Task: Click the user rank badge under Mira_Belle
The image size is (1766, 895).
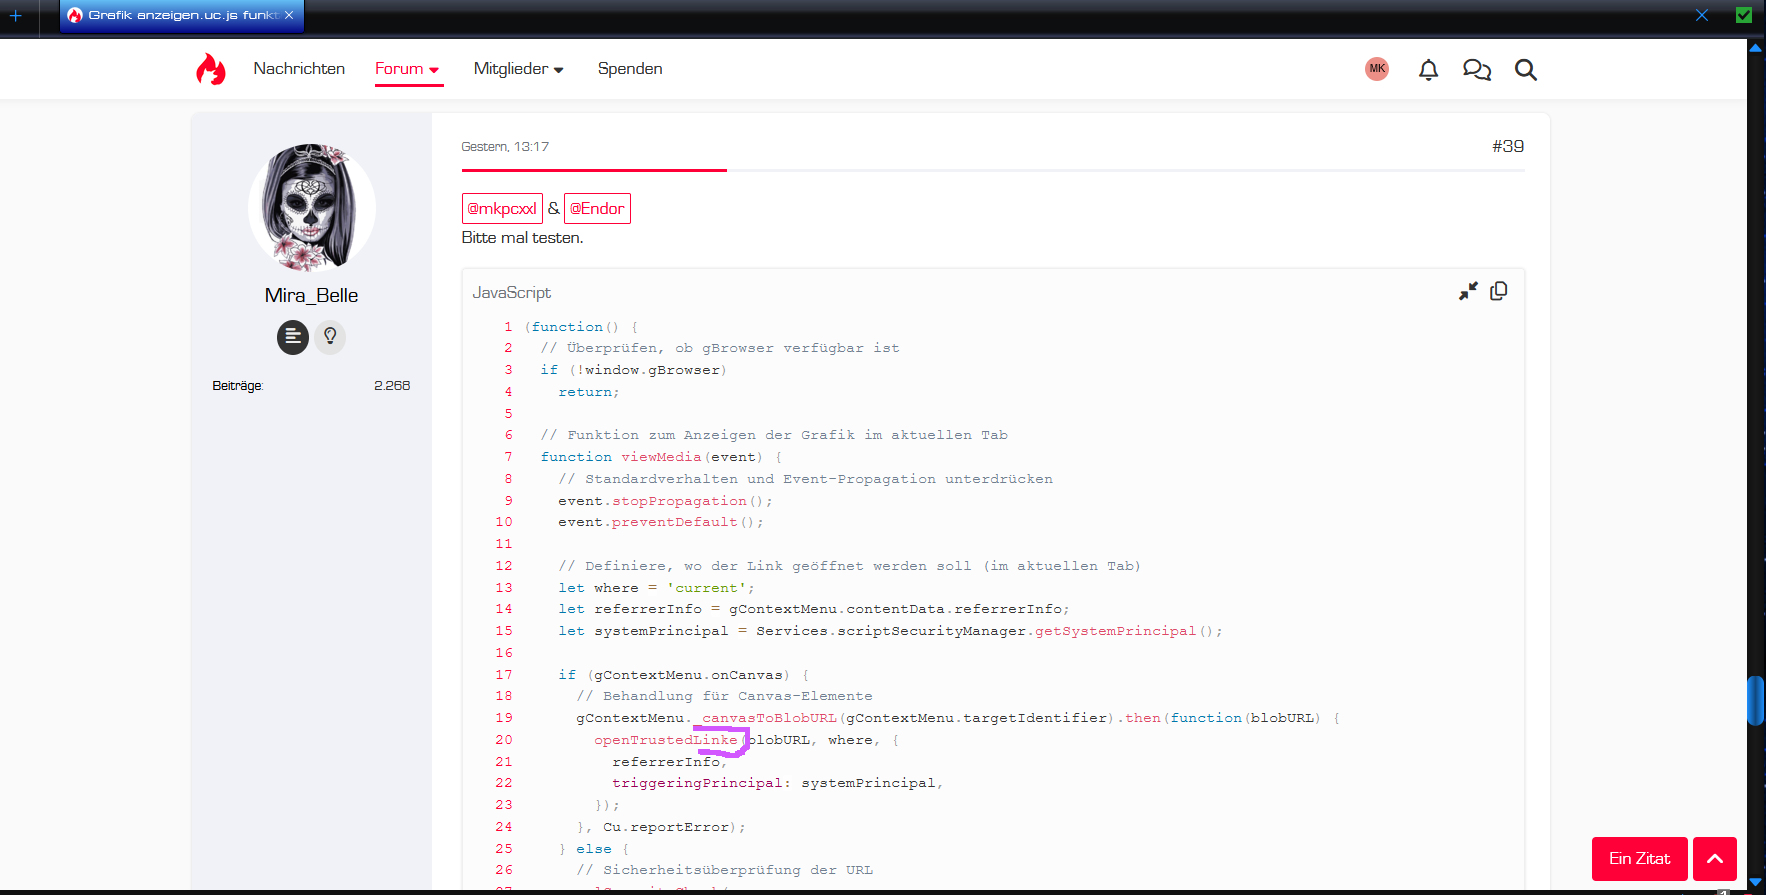Action: pos(292,337)
